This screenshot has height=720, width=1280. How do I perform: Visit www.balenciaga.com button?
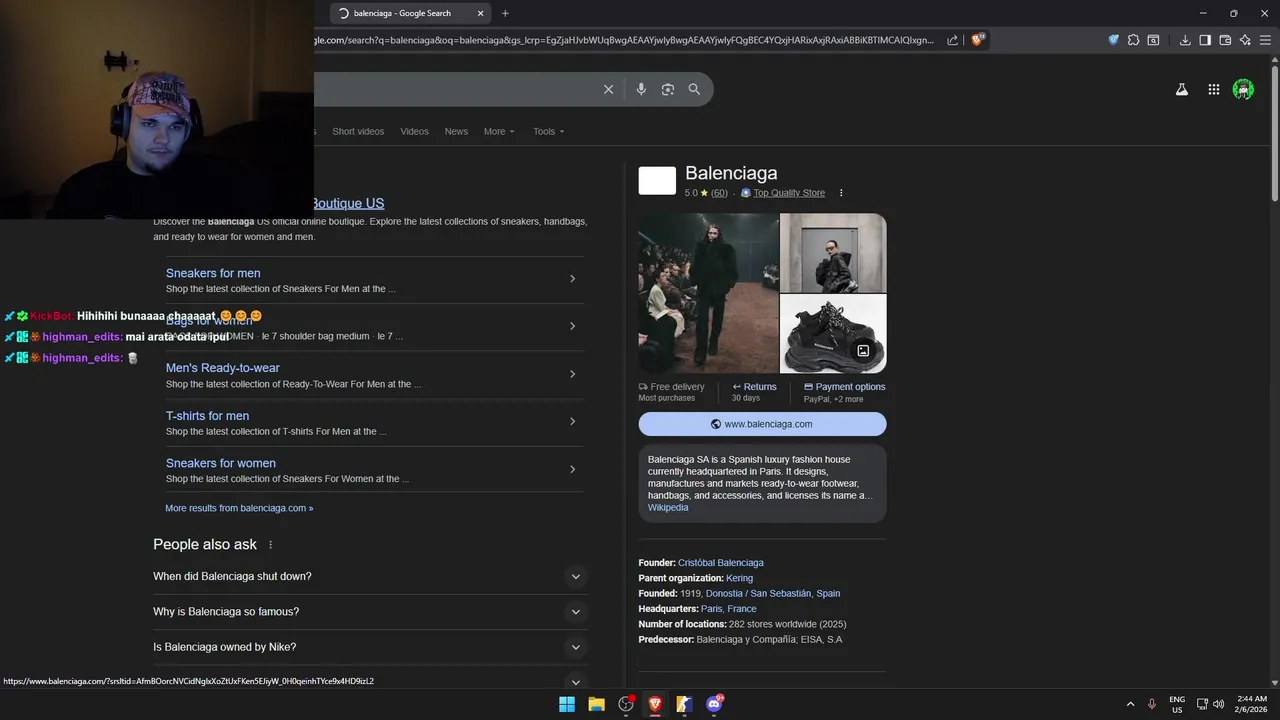(762, 424)
